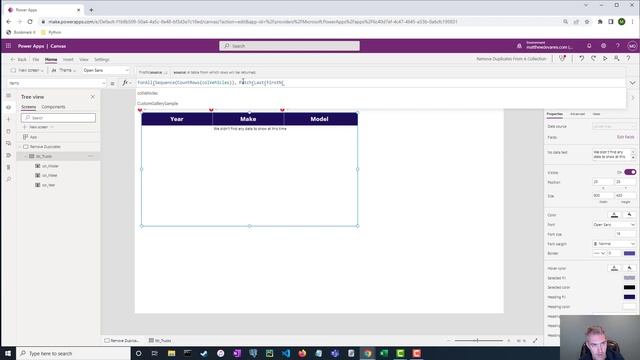The height and width of the screenshot is (360, 640).
Task: Open More options for tbl_Trucks item
Action: coord(91,156)
